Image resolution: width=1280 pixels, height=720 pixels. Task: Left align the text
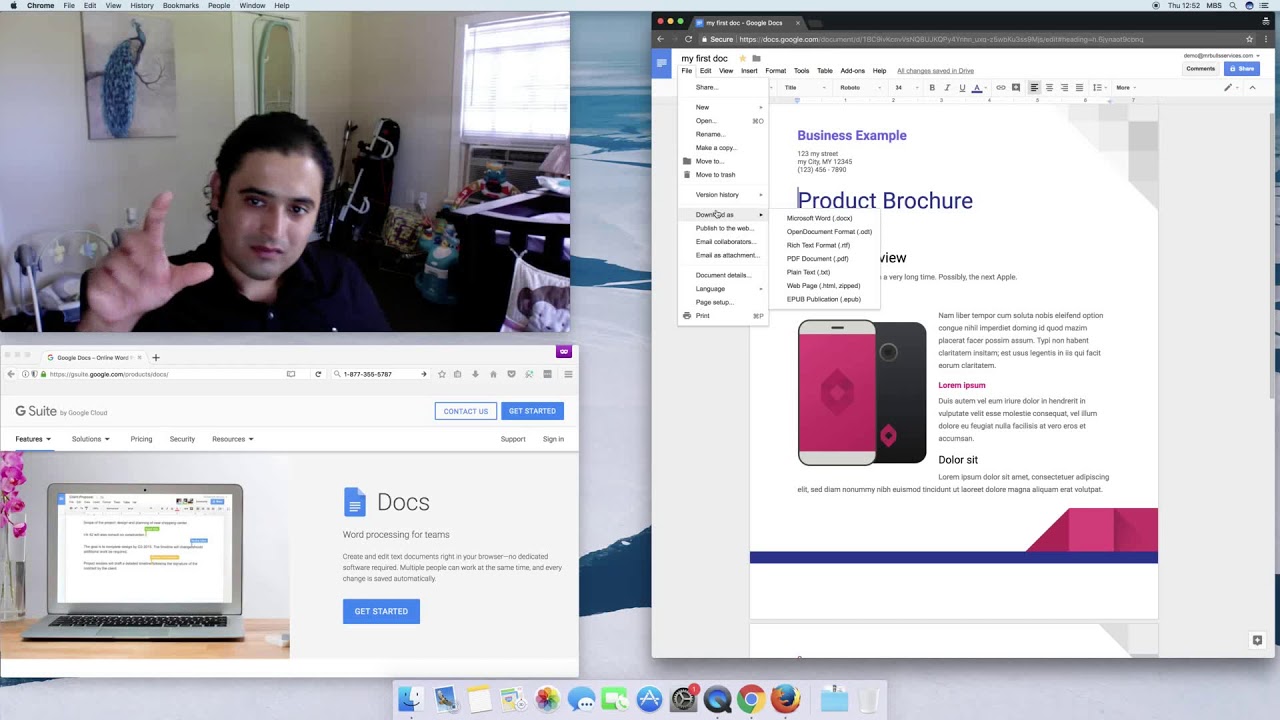point(1034,88)
